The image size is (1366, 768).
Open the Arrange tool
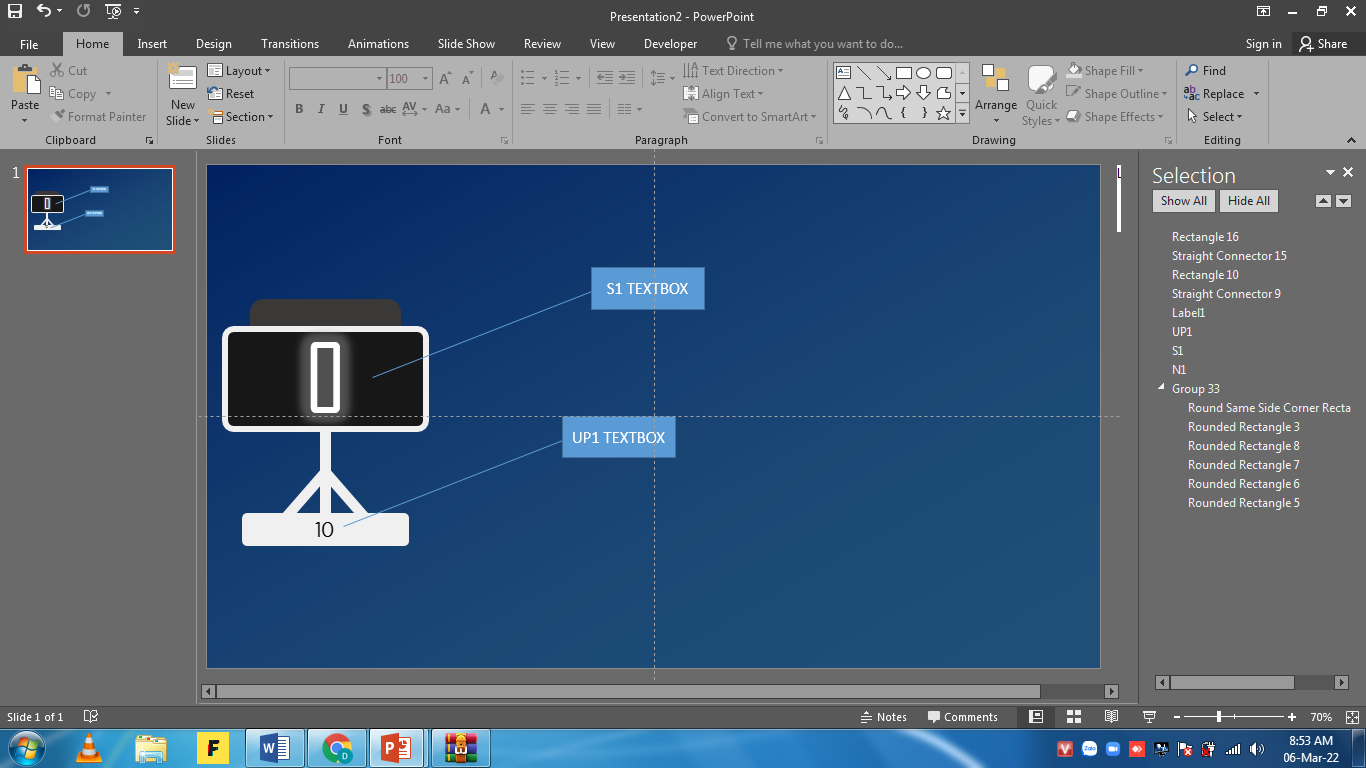[996, 95]
